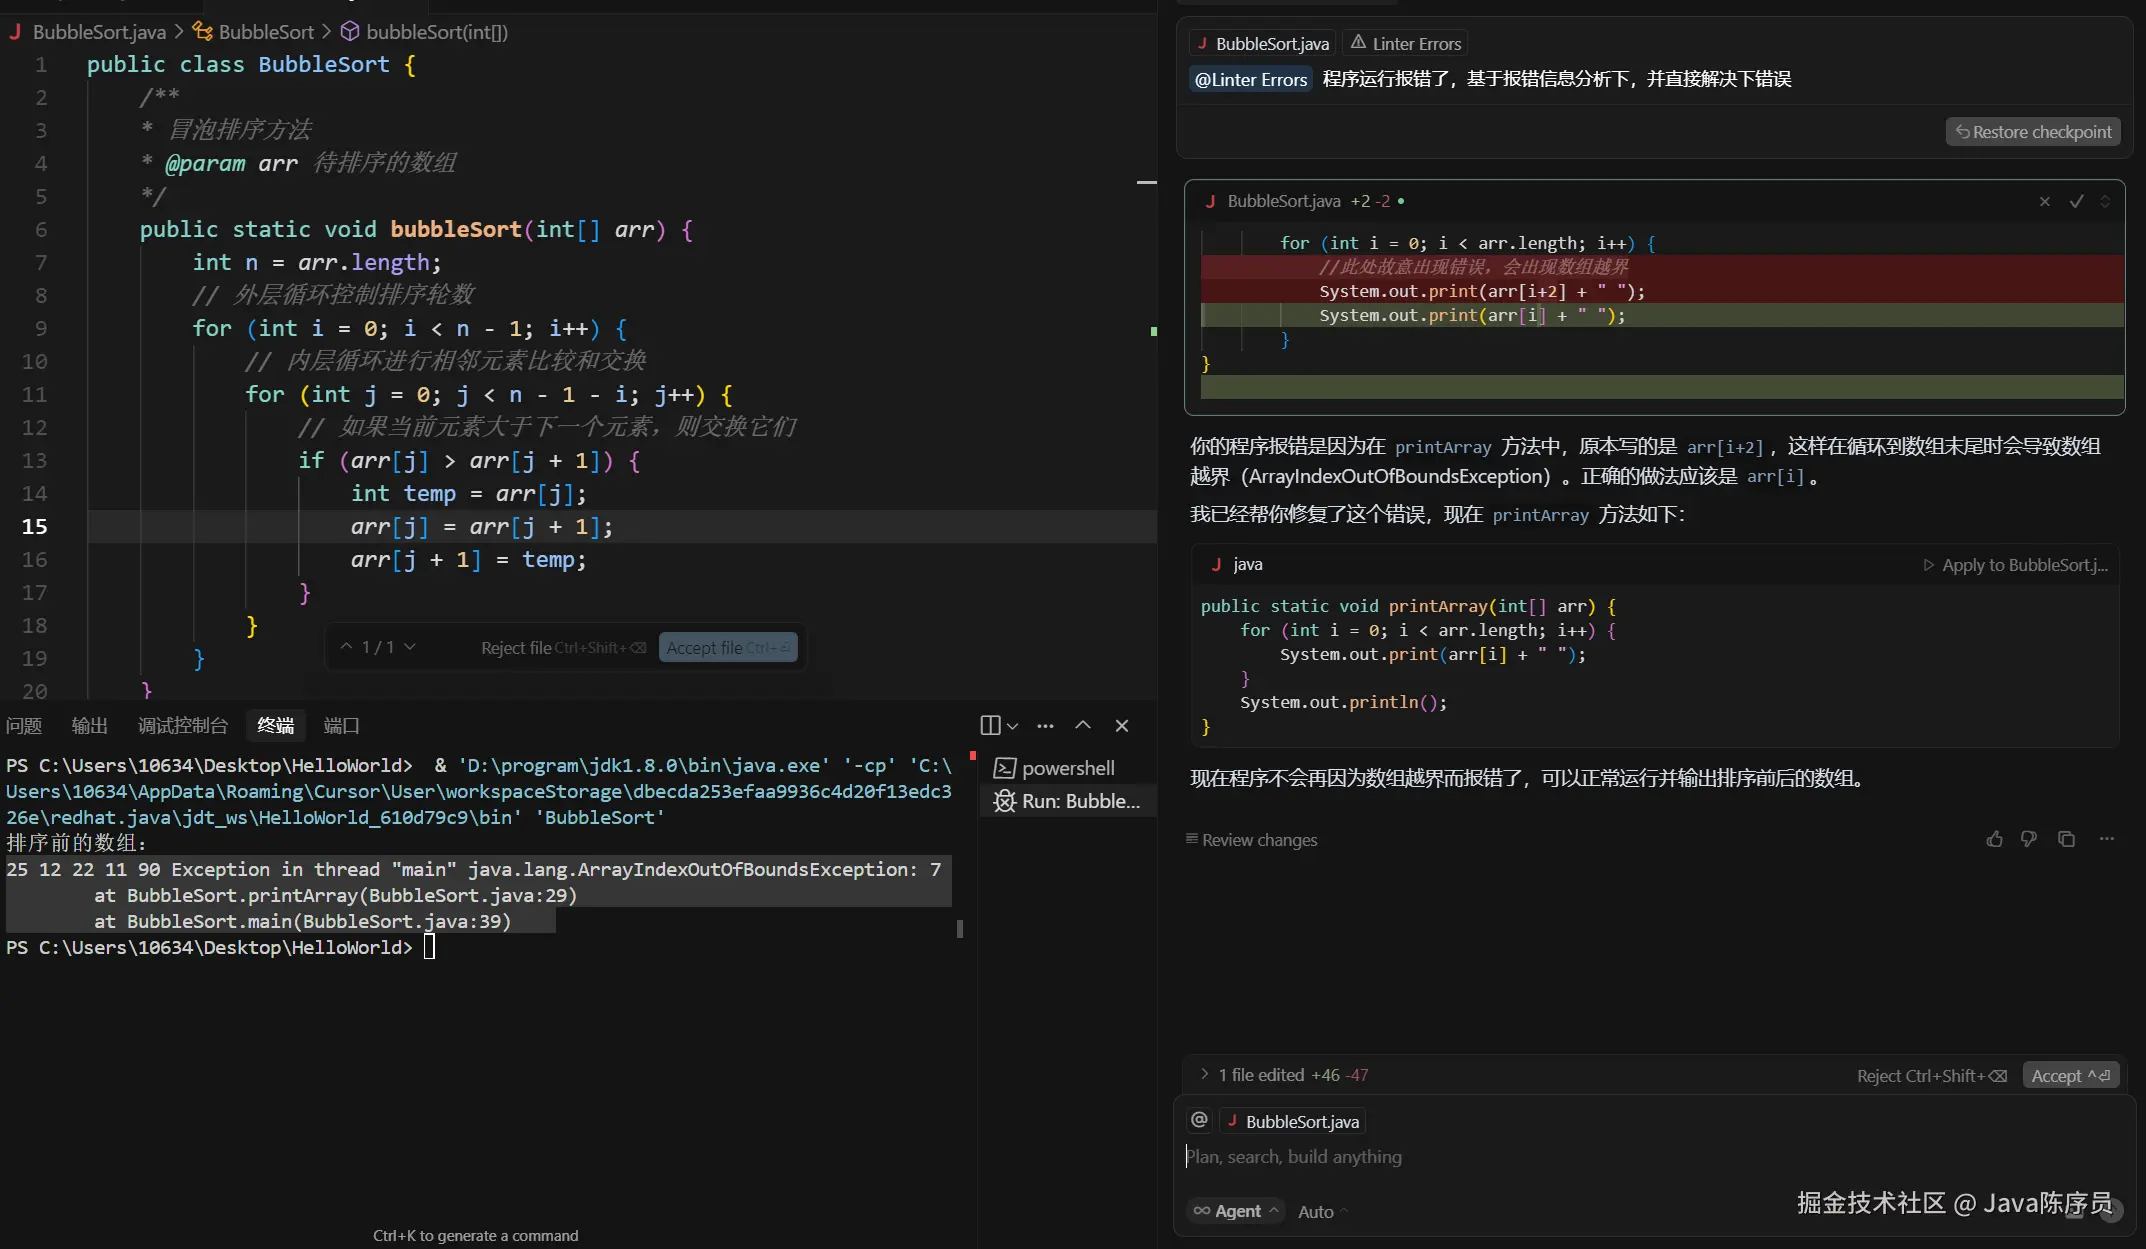
Task: Click the Accept file button in editor
Action: click(727, 648)
